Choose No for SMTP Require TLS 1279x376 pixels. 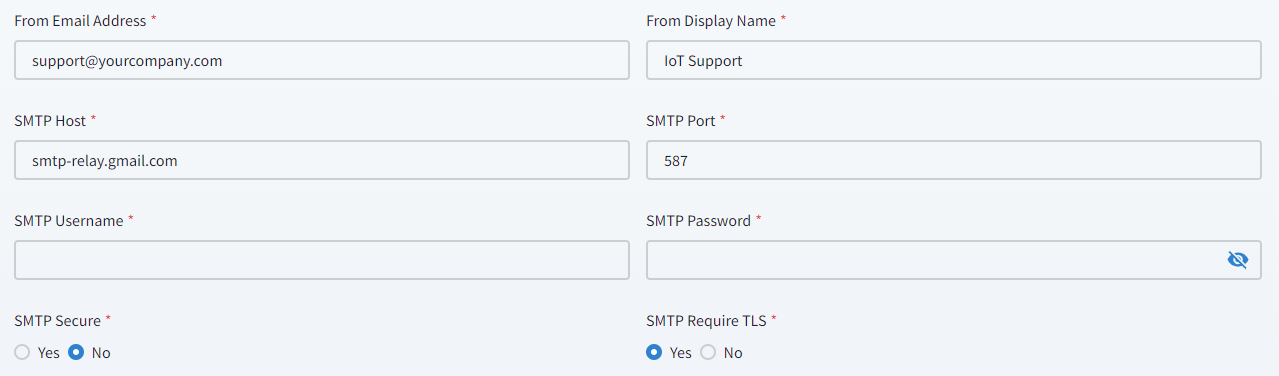(708, 352)
